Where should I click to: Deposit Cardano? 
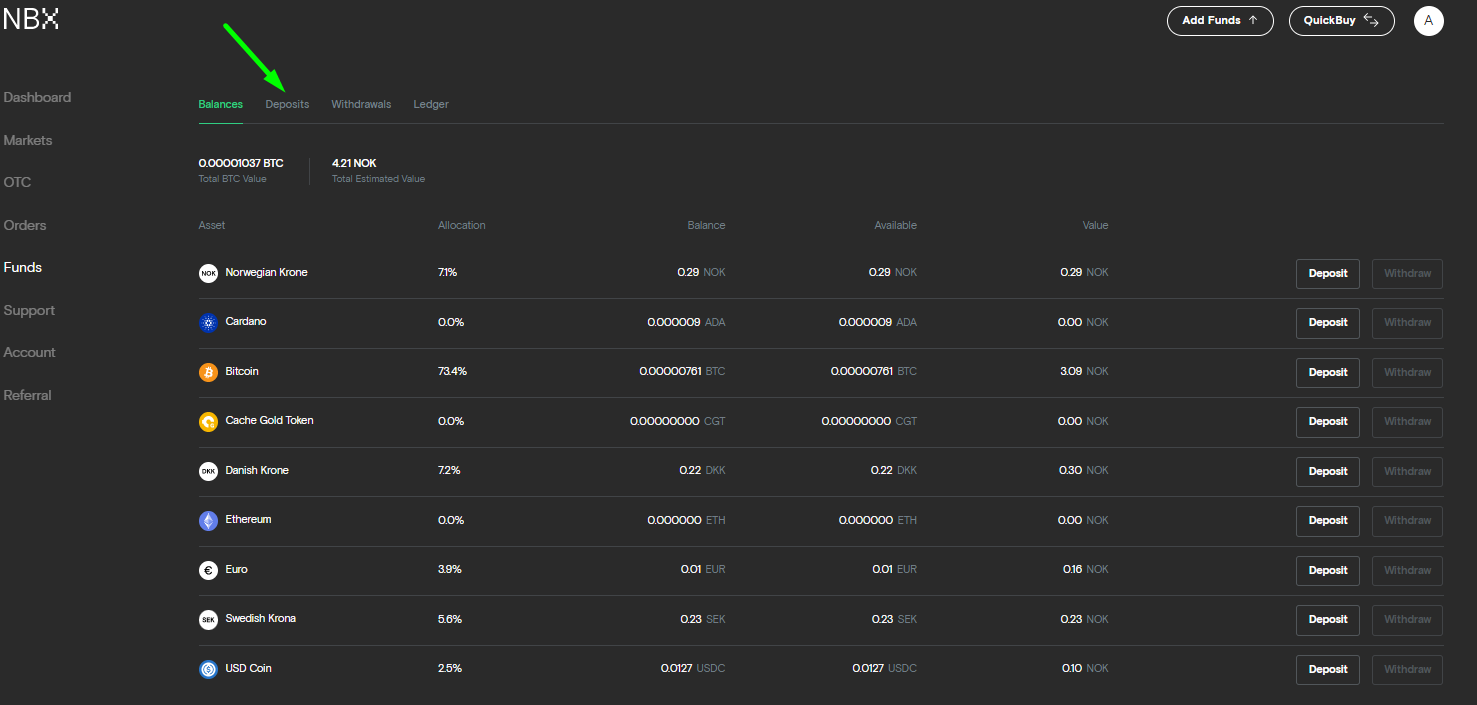click(1328, 323)
